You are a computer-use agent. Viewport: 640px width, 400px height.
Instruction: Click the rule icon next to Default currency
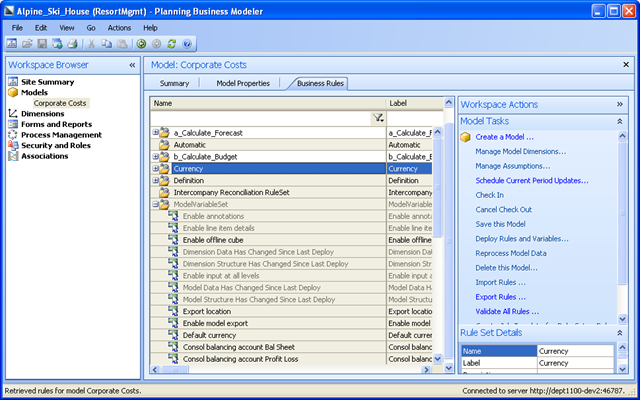point(173,335)
